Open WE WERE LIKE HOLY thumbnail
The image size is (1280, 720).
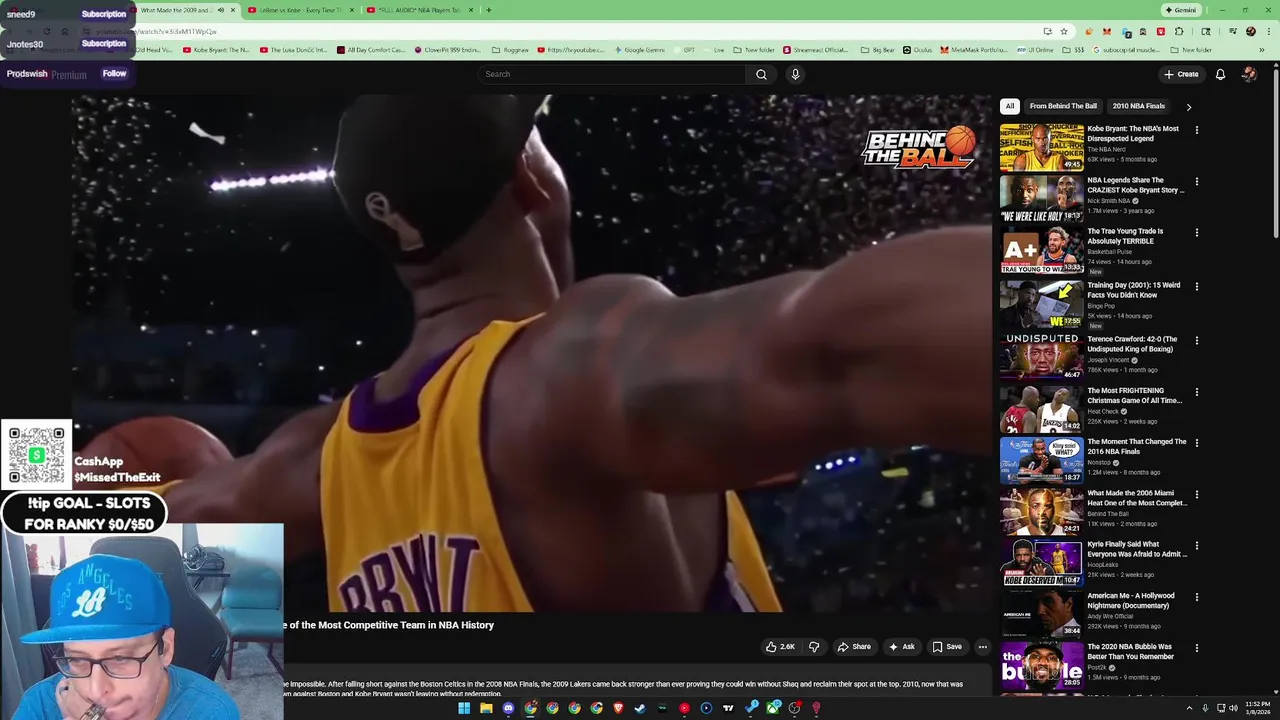click(1041, 199)
